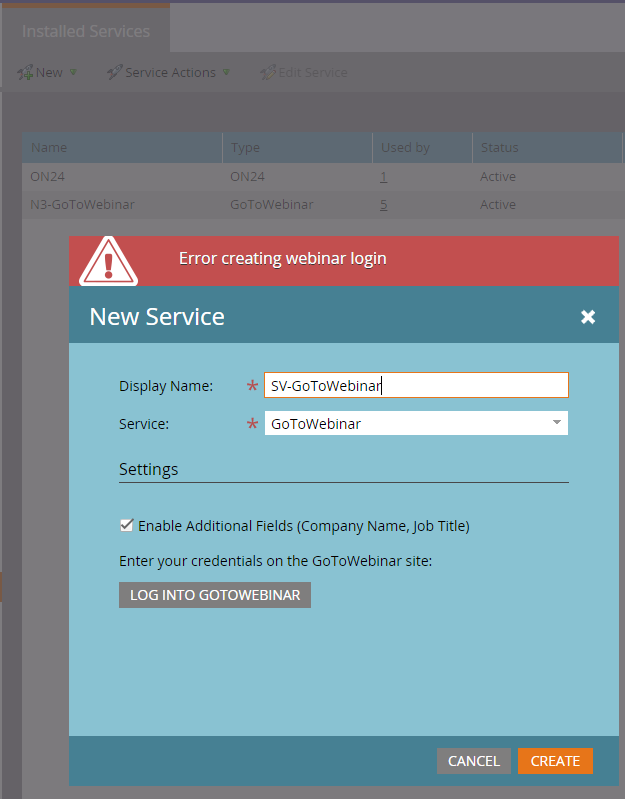Select the N3-GoToWebinar service row
The image size is (625, 799).
tap(82, 205)
